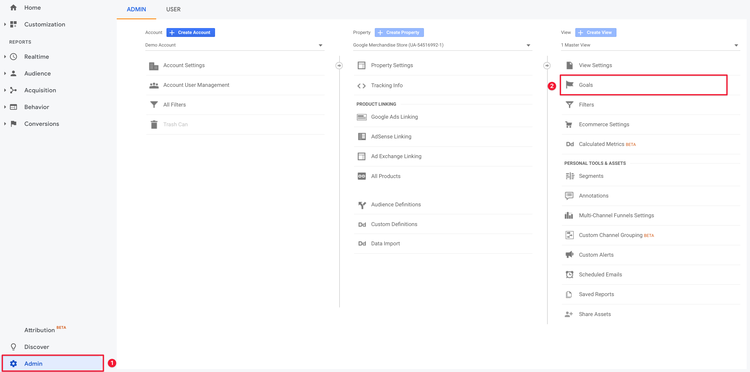Click the Account User Management people icon
This screenshot has width=750, height=372.
[x=154, y=85]
